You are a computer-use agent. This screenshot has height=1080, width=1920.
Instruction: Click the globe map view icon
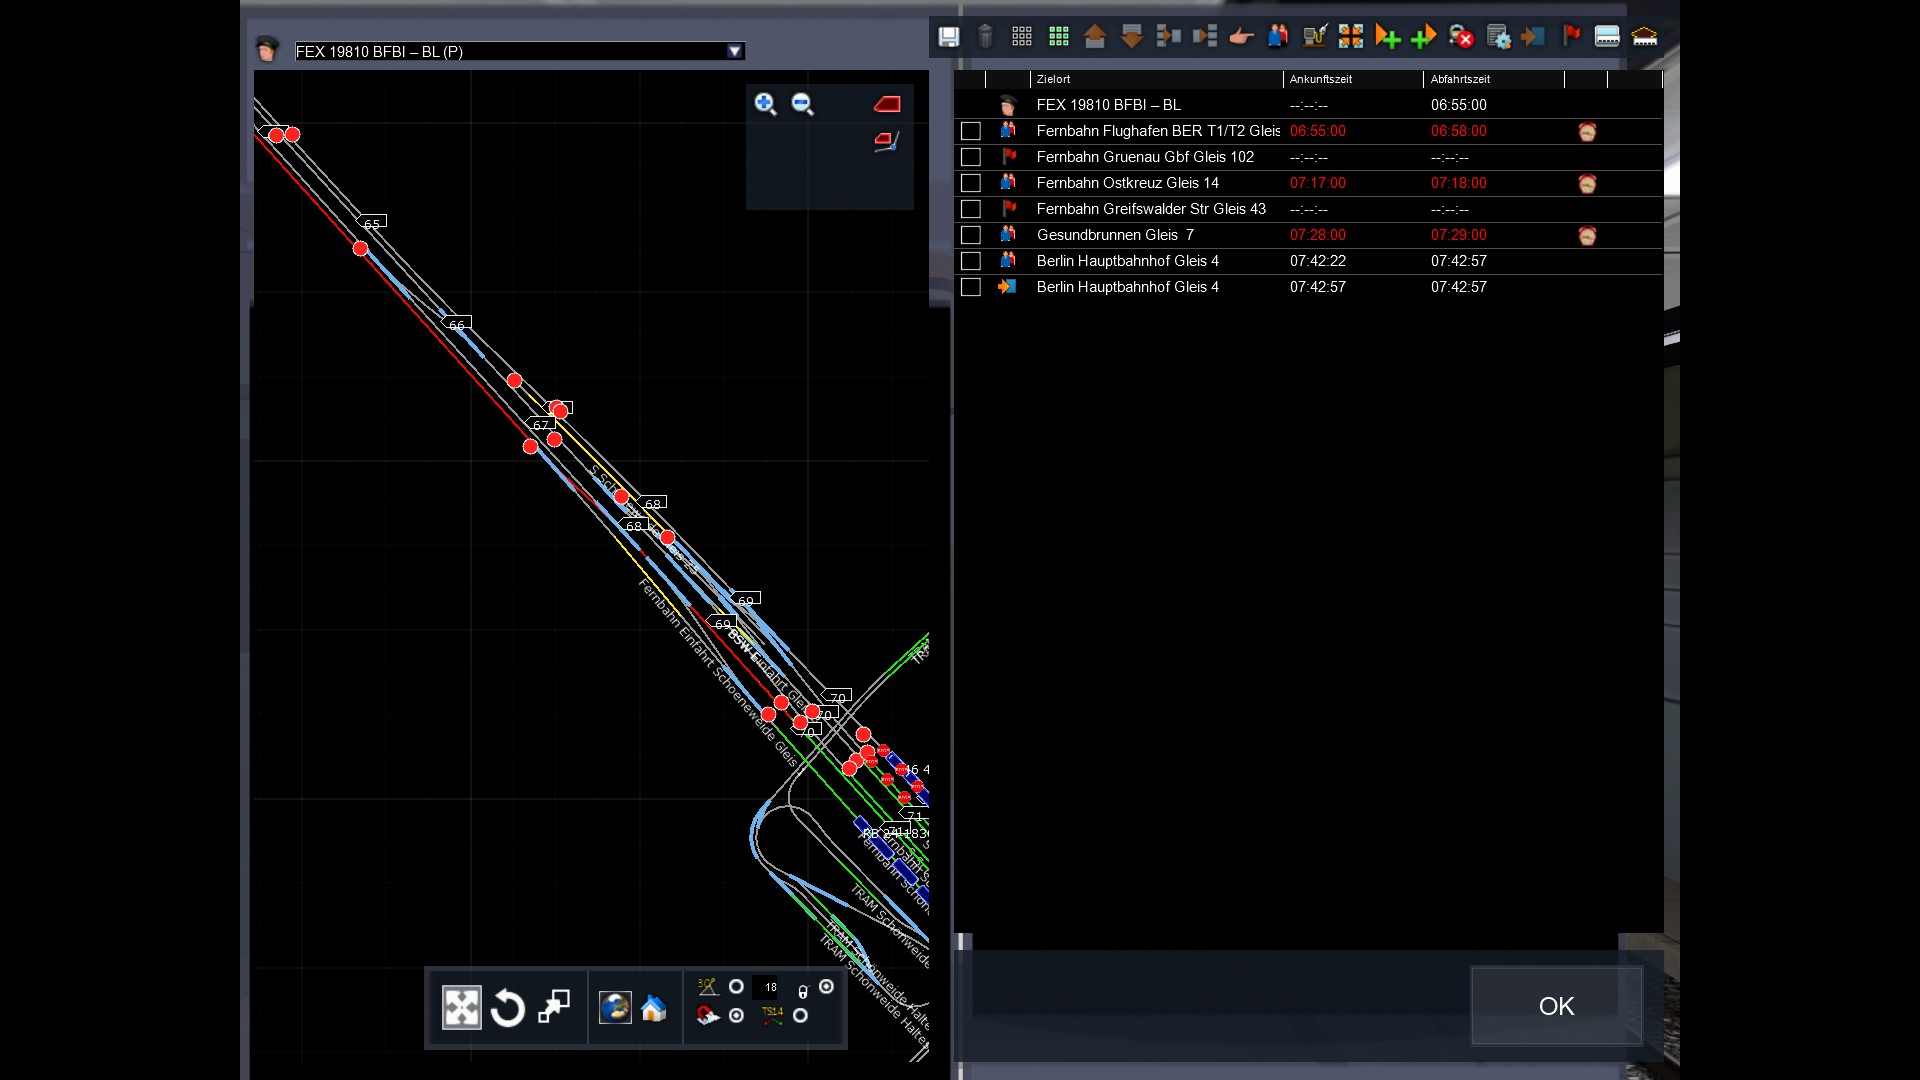[x=615, y=1008]
